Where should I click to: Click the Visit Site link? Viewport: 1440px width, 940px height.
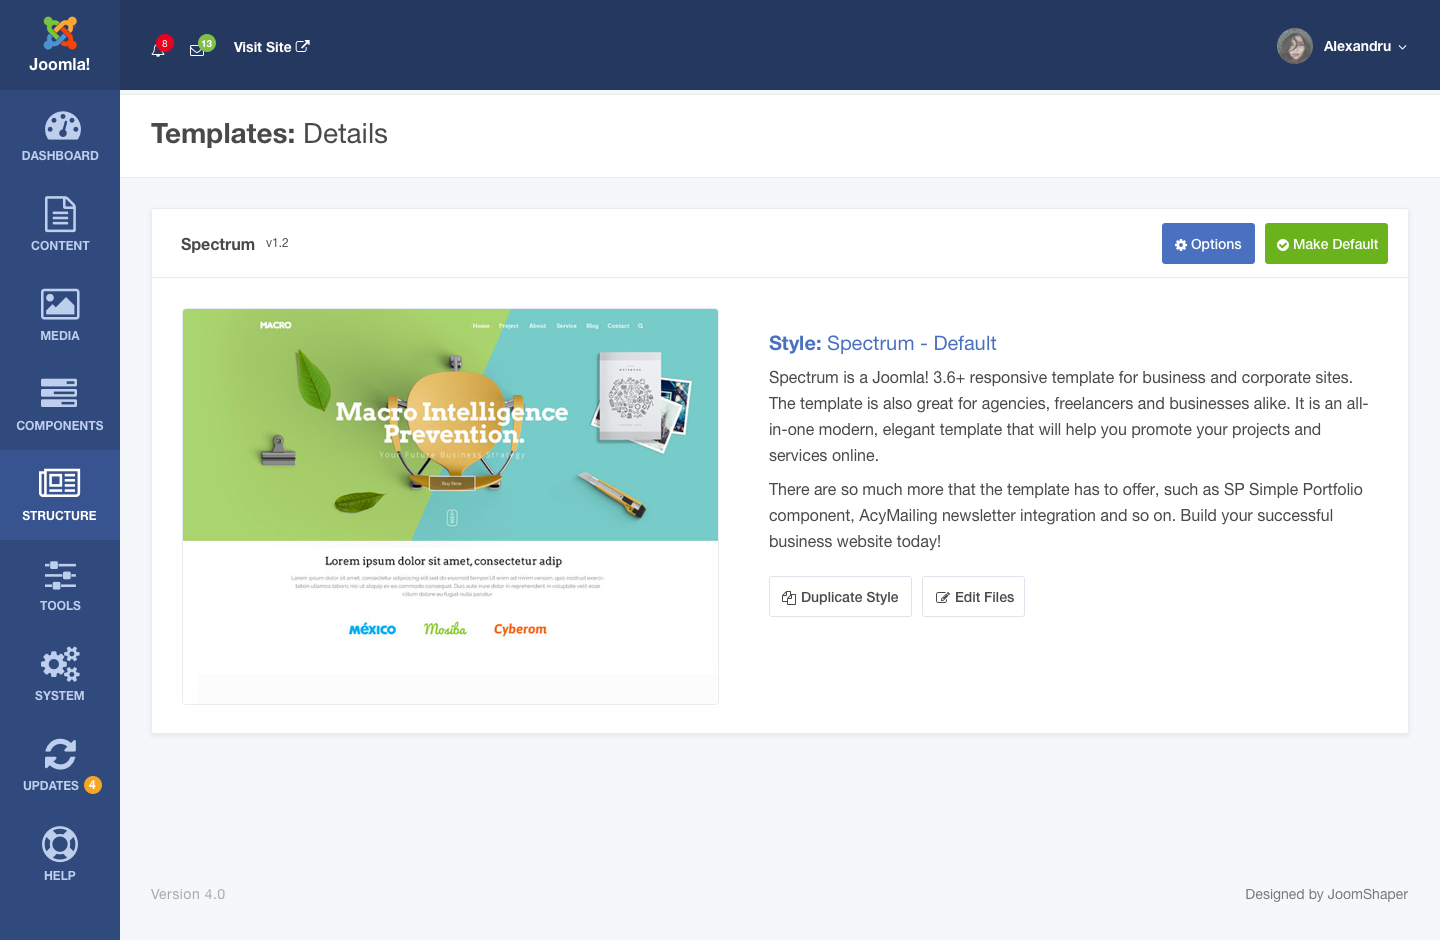(271, 47)
